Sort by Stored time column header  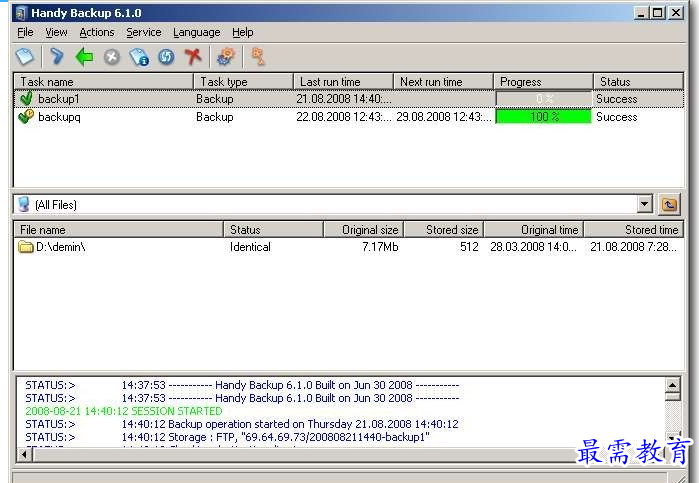coord(633,230)
